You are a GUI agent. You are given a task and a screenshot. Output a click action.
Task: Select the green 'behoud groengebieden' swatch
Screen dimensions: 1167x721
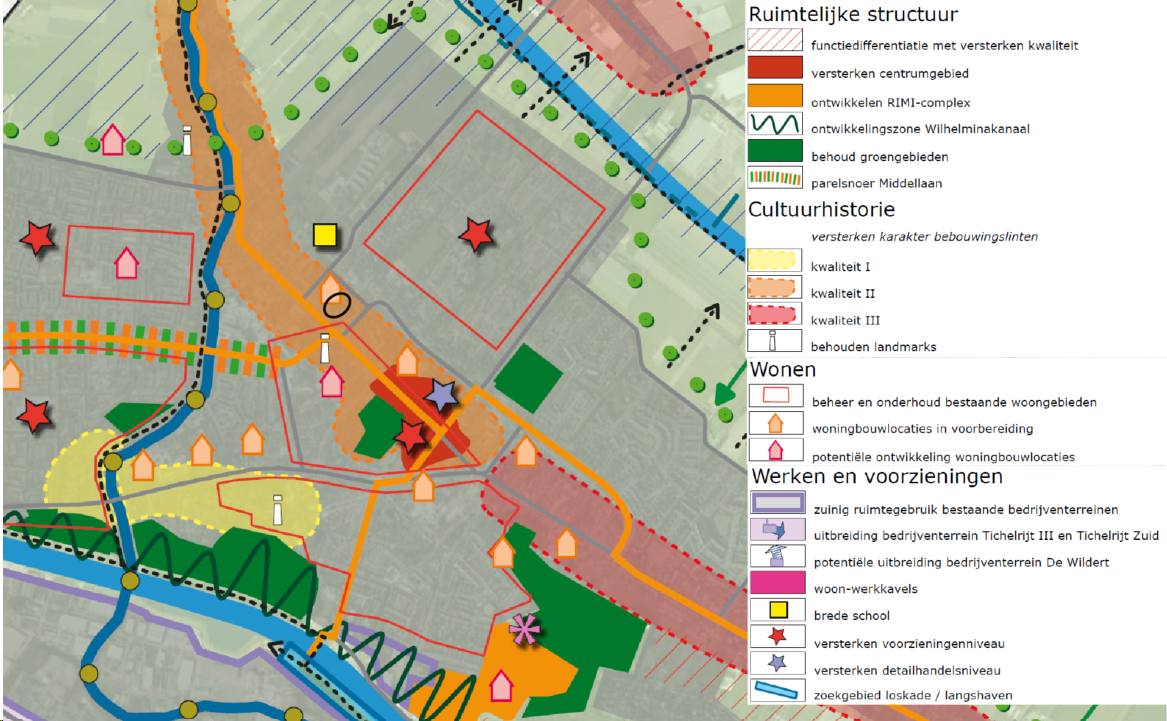[775, 152]
